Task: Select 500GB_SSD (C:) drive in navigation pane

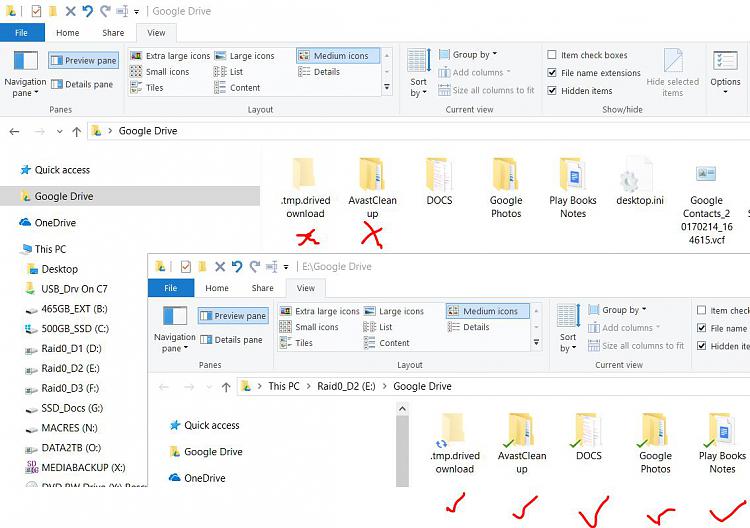Action: 67,329
